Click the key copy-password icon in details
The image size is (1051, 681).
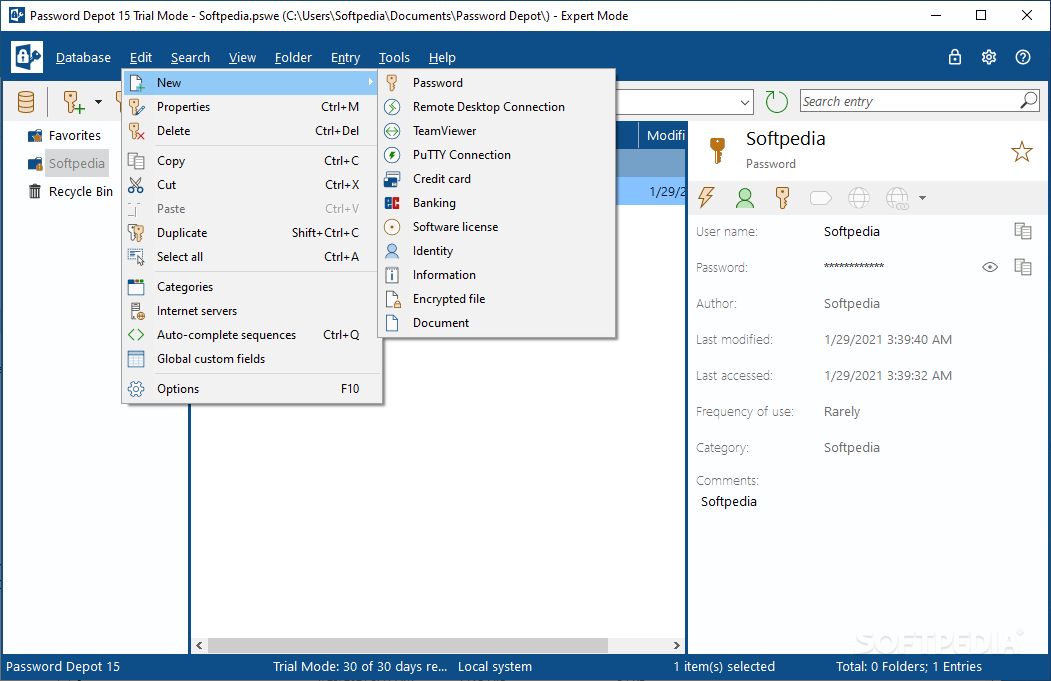pos(782,198)
